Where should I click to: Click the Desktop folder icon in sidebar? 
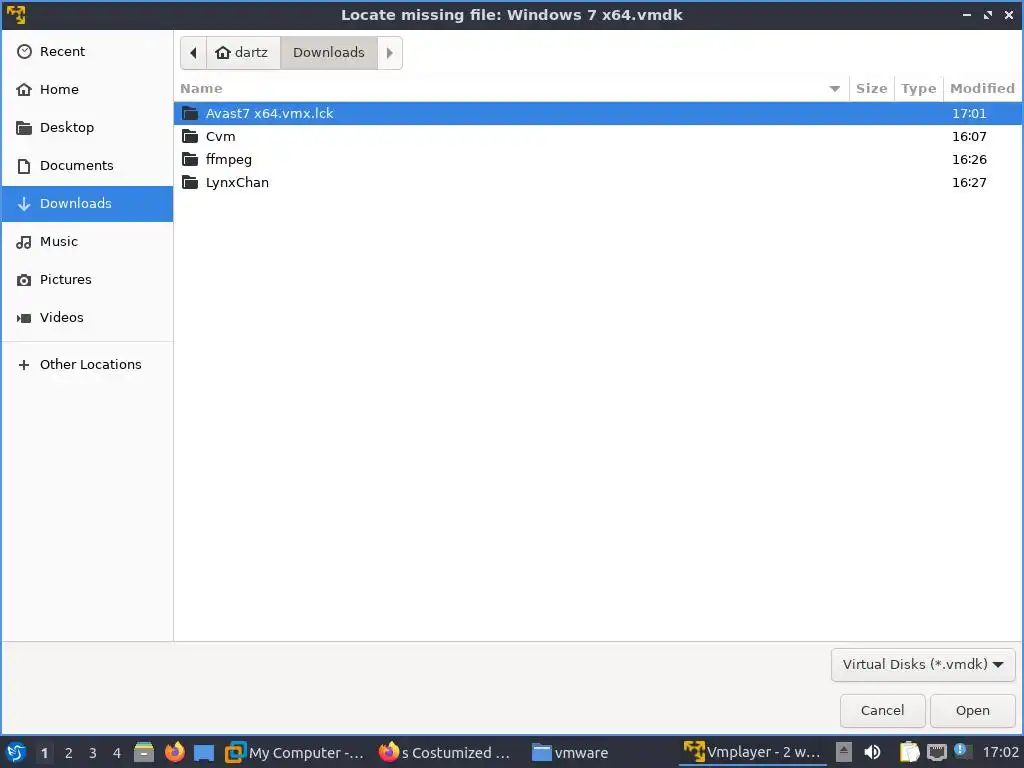[x=24, y=128]
